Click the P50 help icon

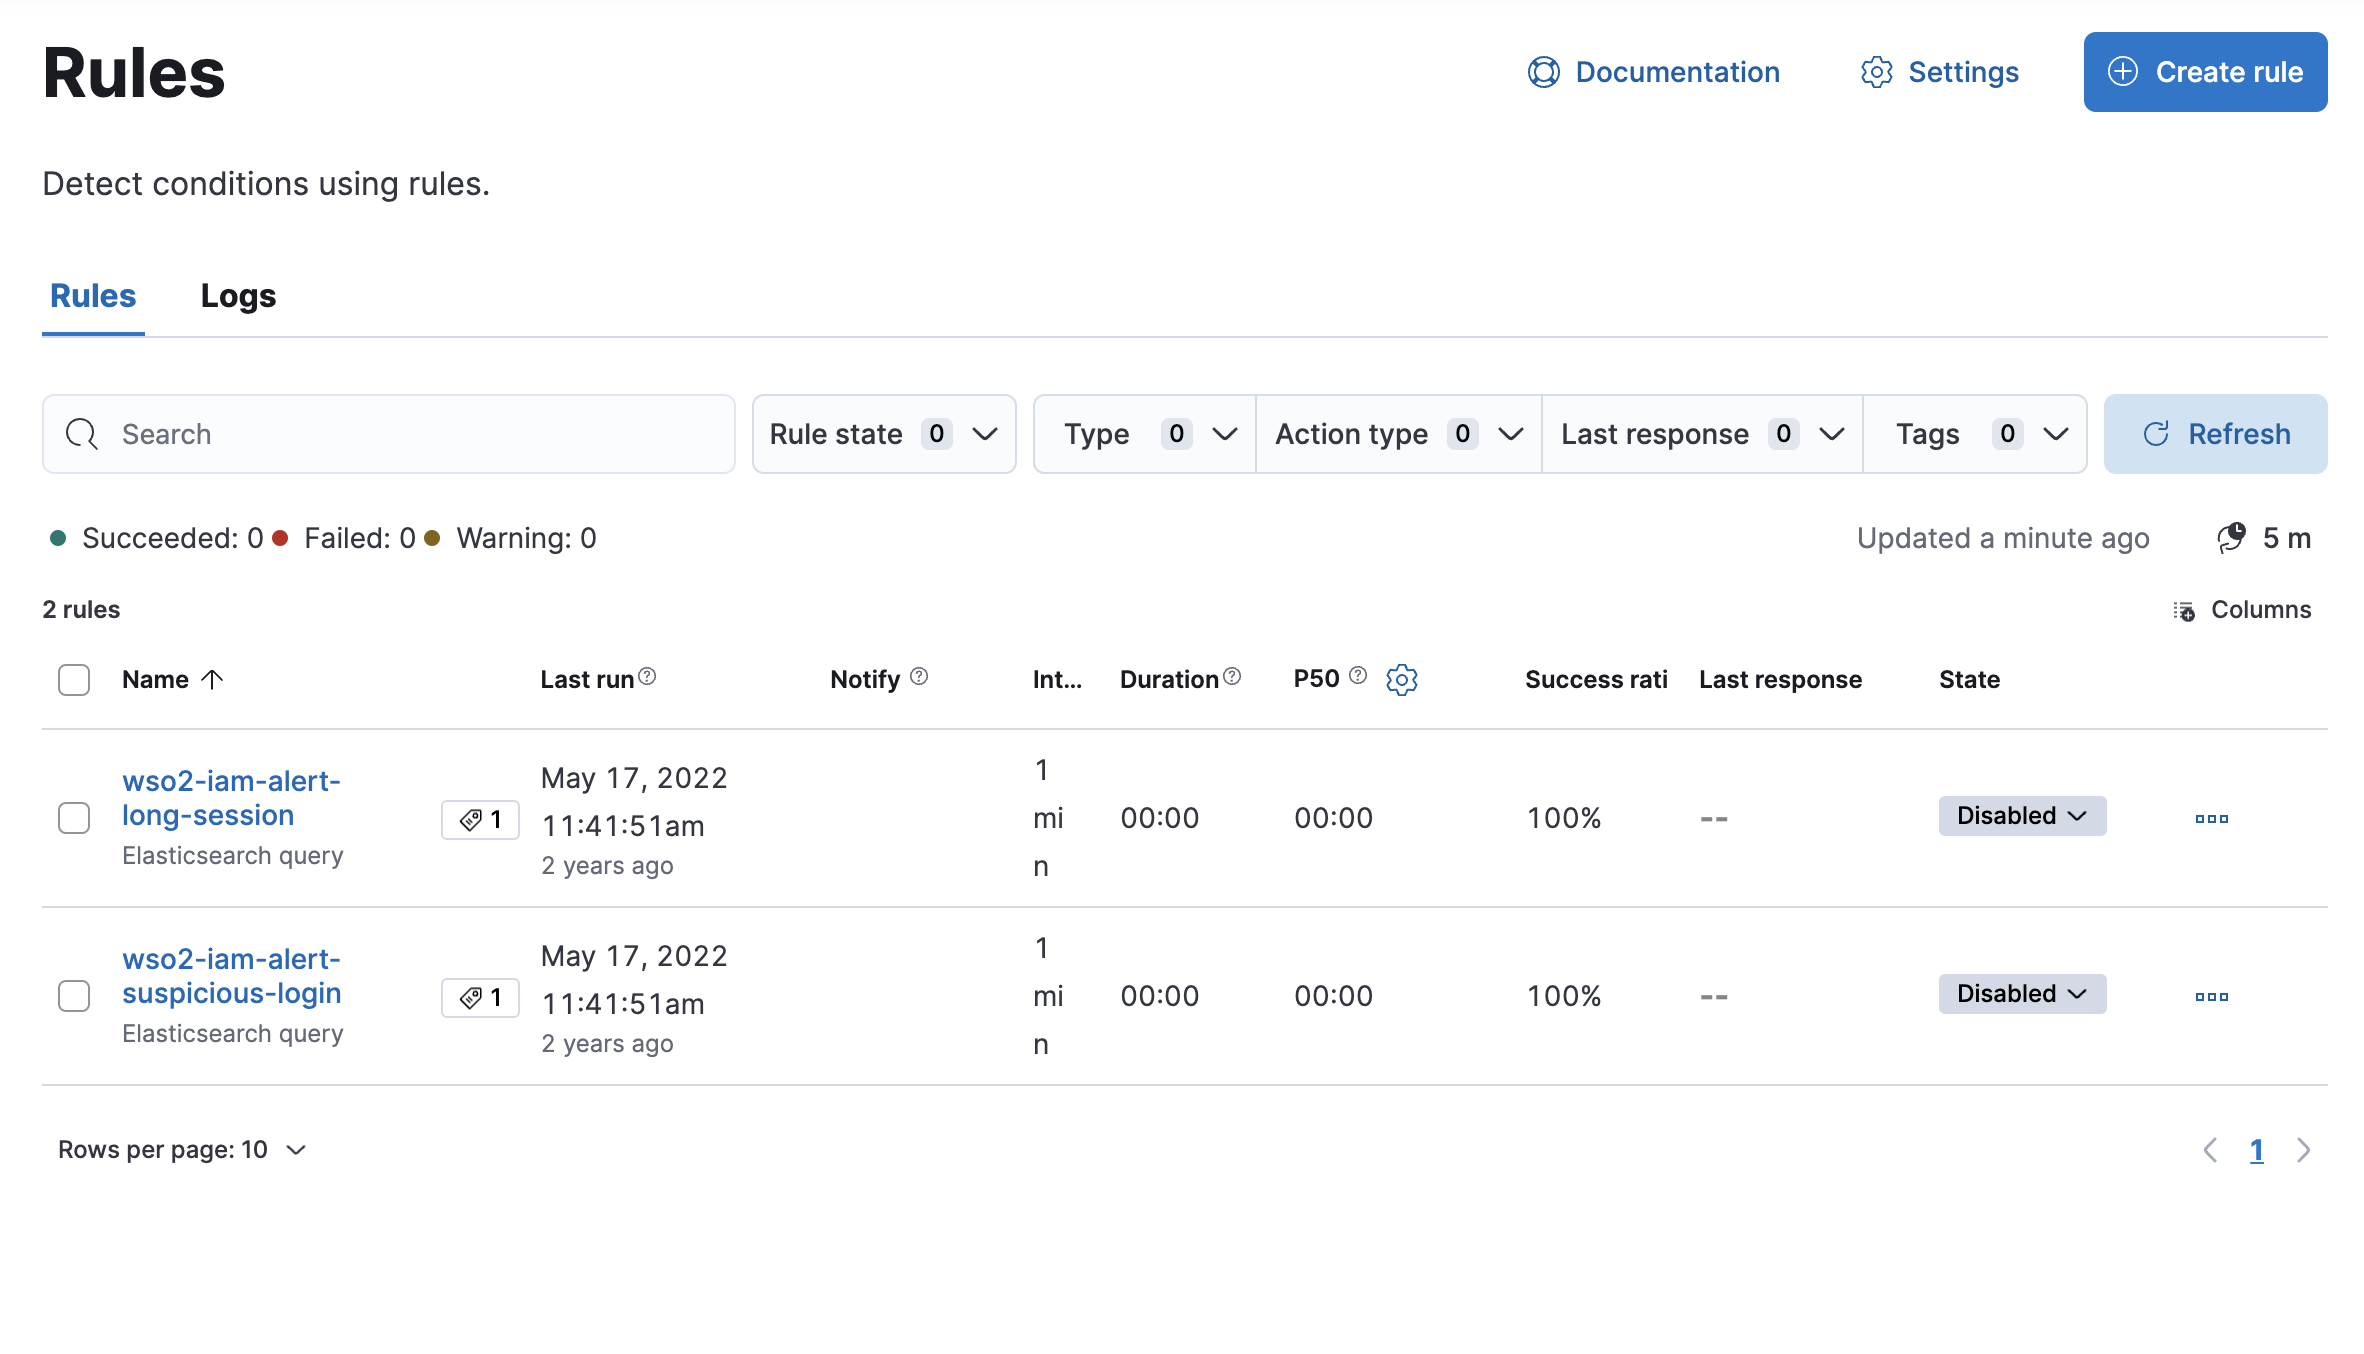[1358, 676]
